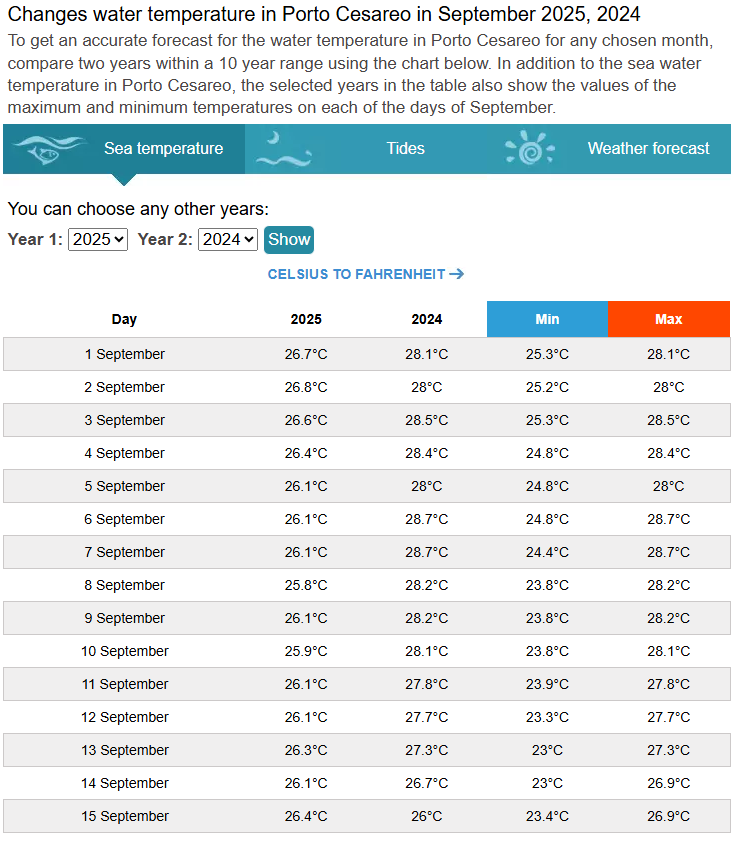Select the 15 September row label
Viewport: 736px width, 842px height.
pos(125,816)
